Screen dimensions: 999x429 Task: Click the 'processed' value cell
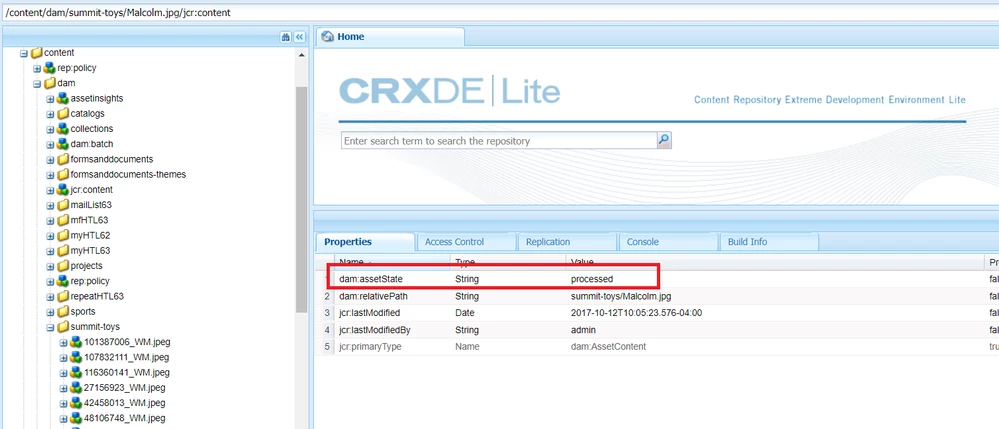click(x=592, y=279)
